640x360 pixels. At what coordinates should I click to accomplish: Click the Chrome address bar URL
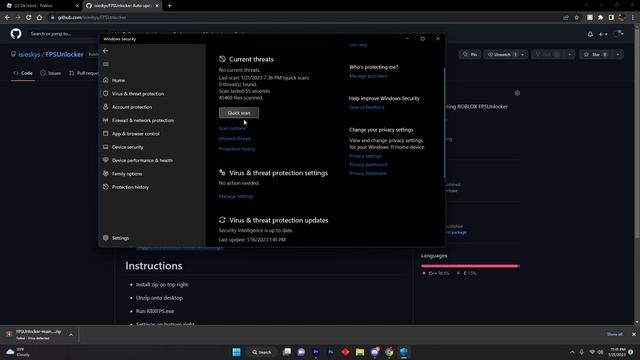click(92, 18)
